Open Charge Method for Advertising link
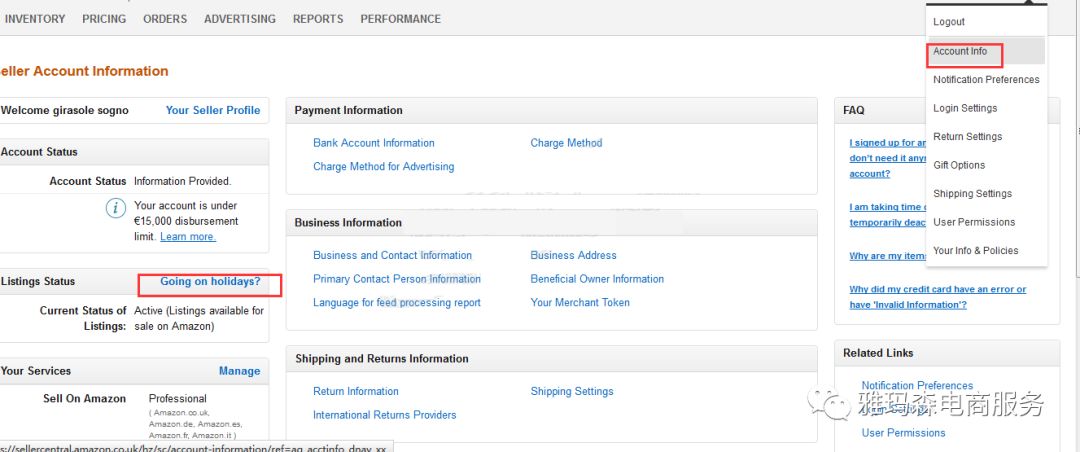 (384, 167)
